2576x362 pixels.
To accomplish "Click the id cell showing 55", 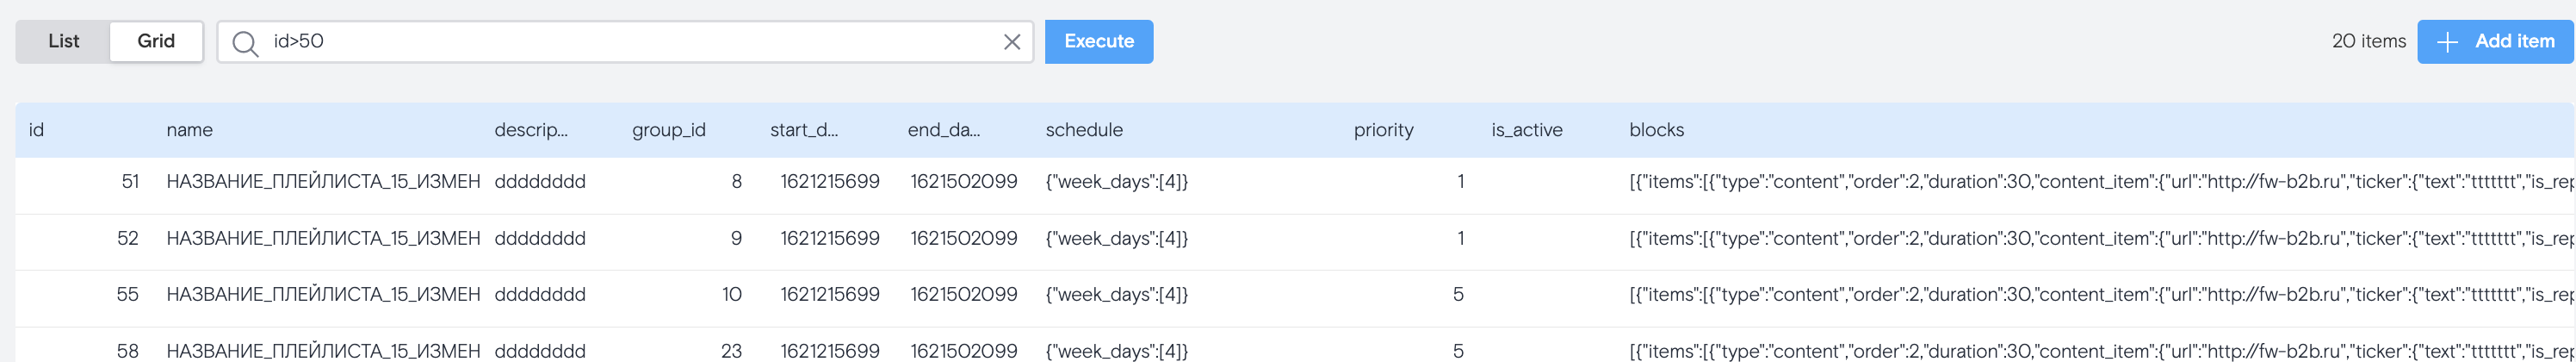I will click(x=128, y=295).
